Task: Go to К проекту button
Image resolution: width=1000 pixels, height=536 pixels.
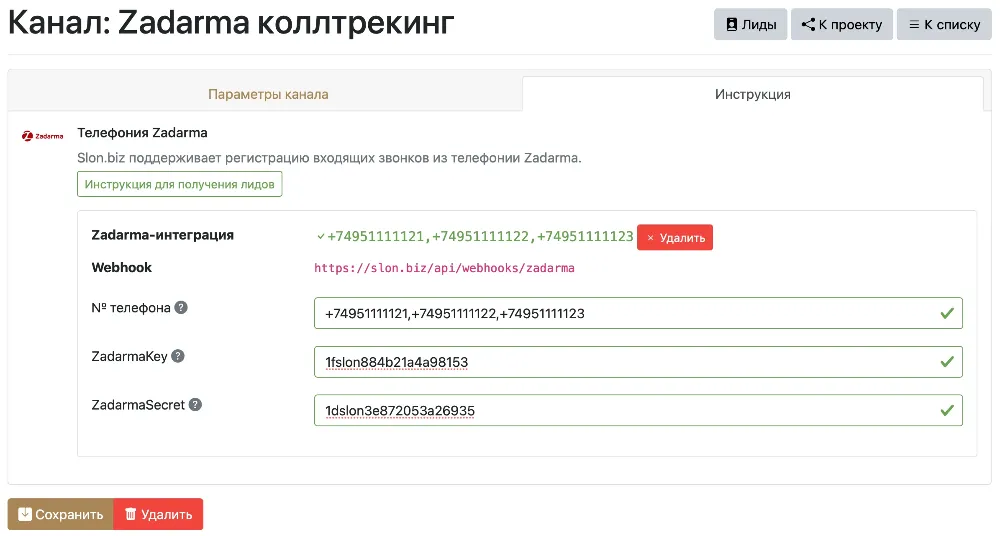Action: tap(842, 24)
